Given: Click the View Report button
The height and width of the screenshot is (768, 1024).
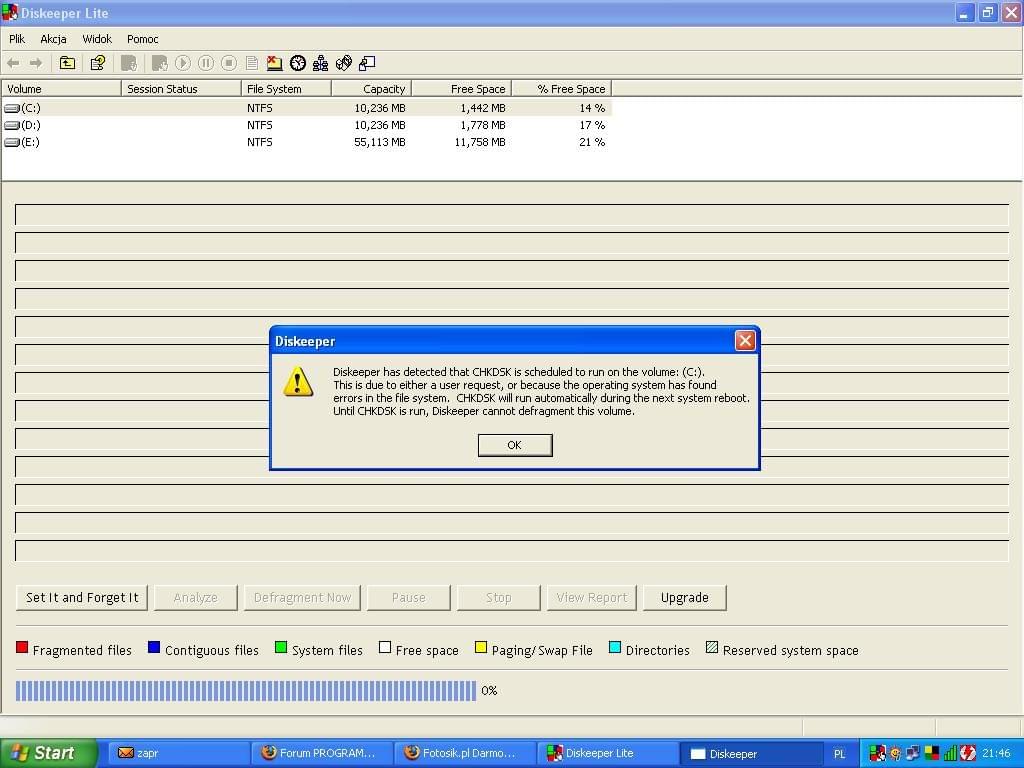Looking at the screenshot, I should tap(592, 598).
